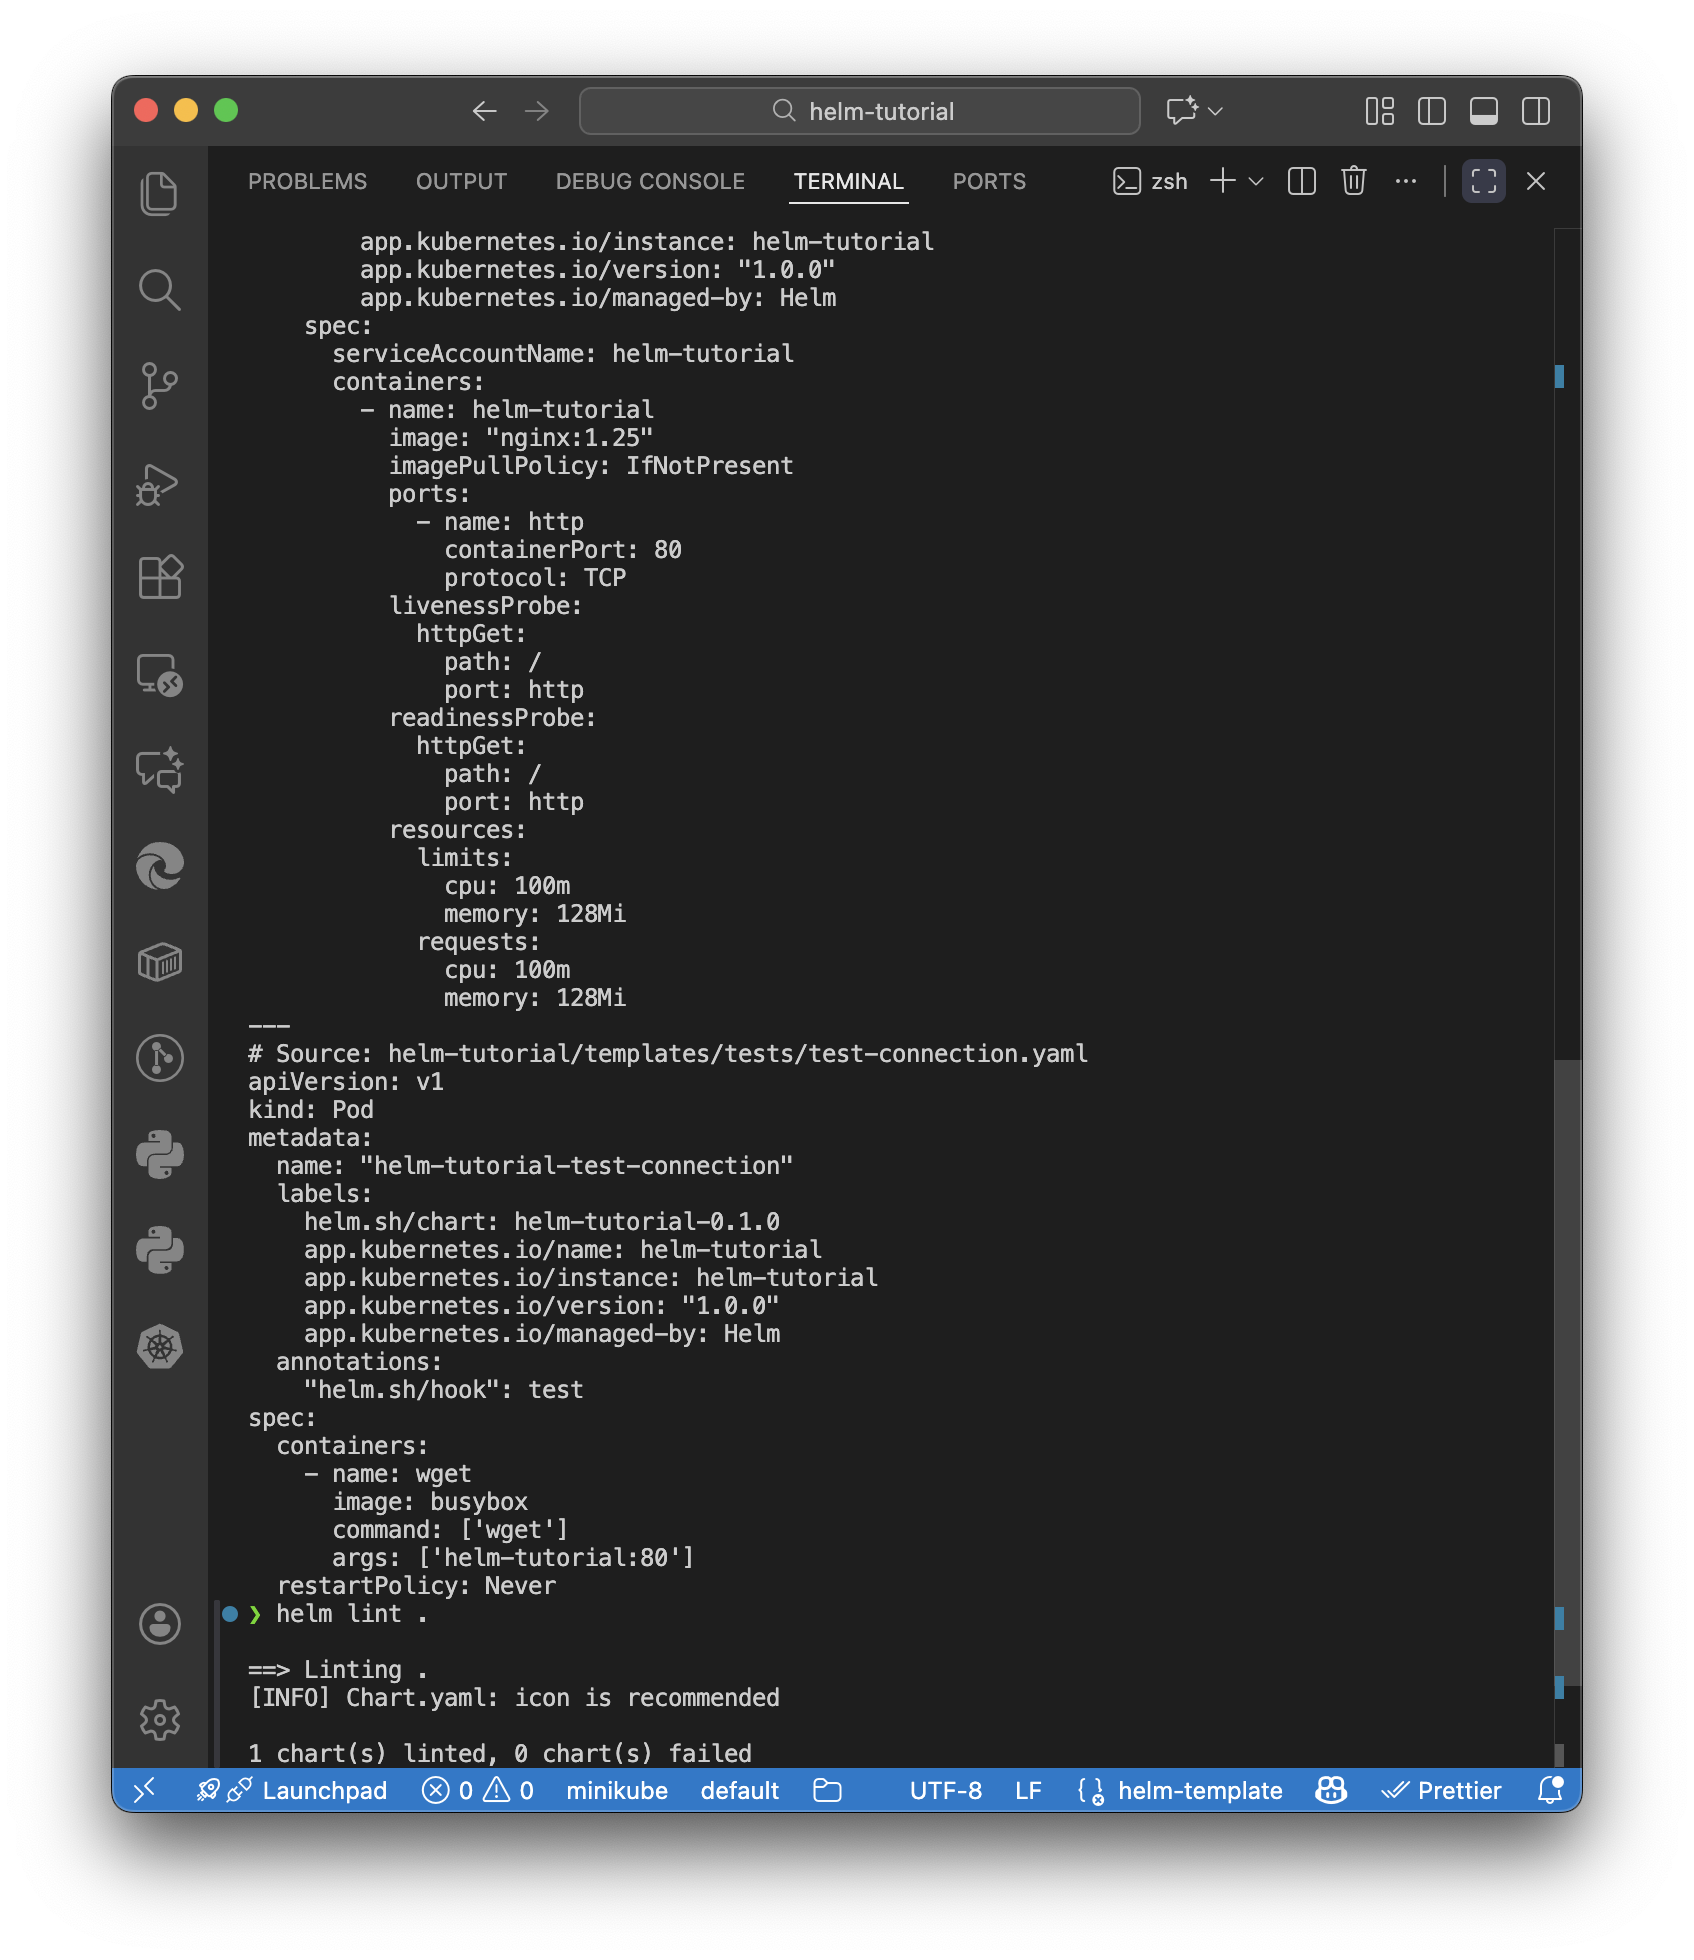This screenshot has height=1960, width=1694.
Task: Expand new terminal launch profile dropdown
Action: pyautogui.click(x=1256, y=181)
